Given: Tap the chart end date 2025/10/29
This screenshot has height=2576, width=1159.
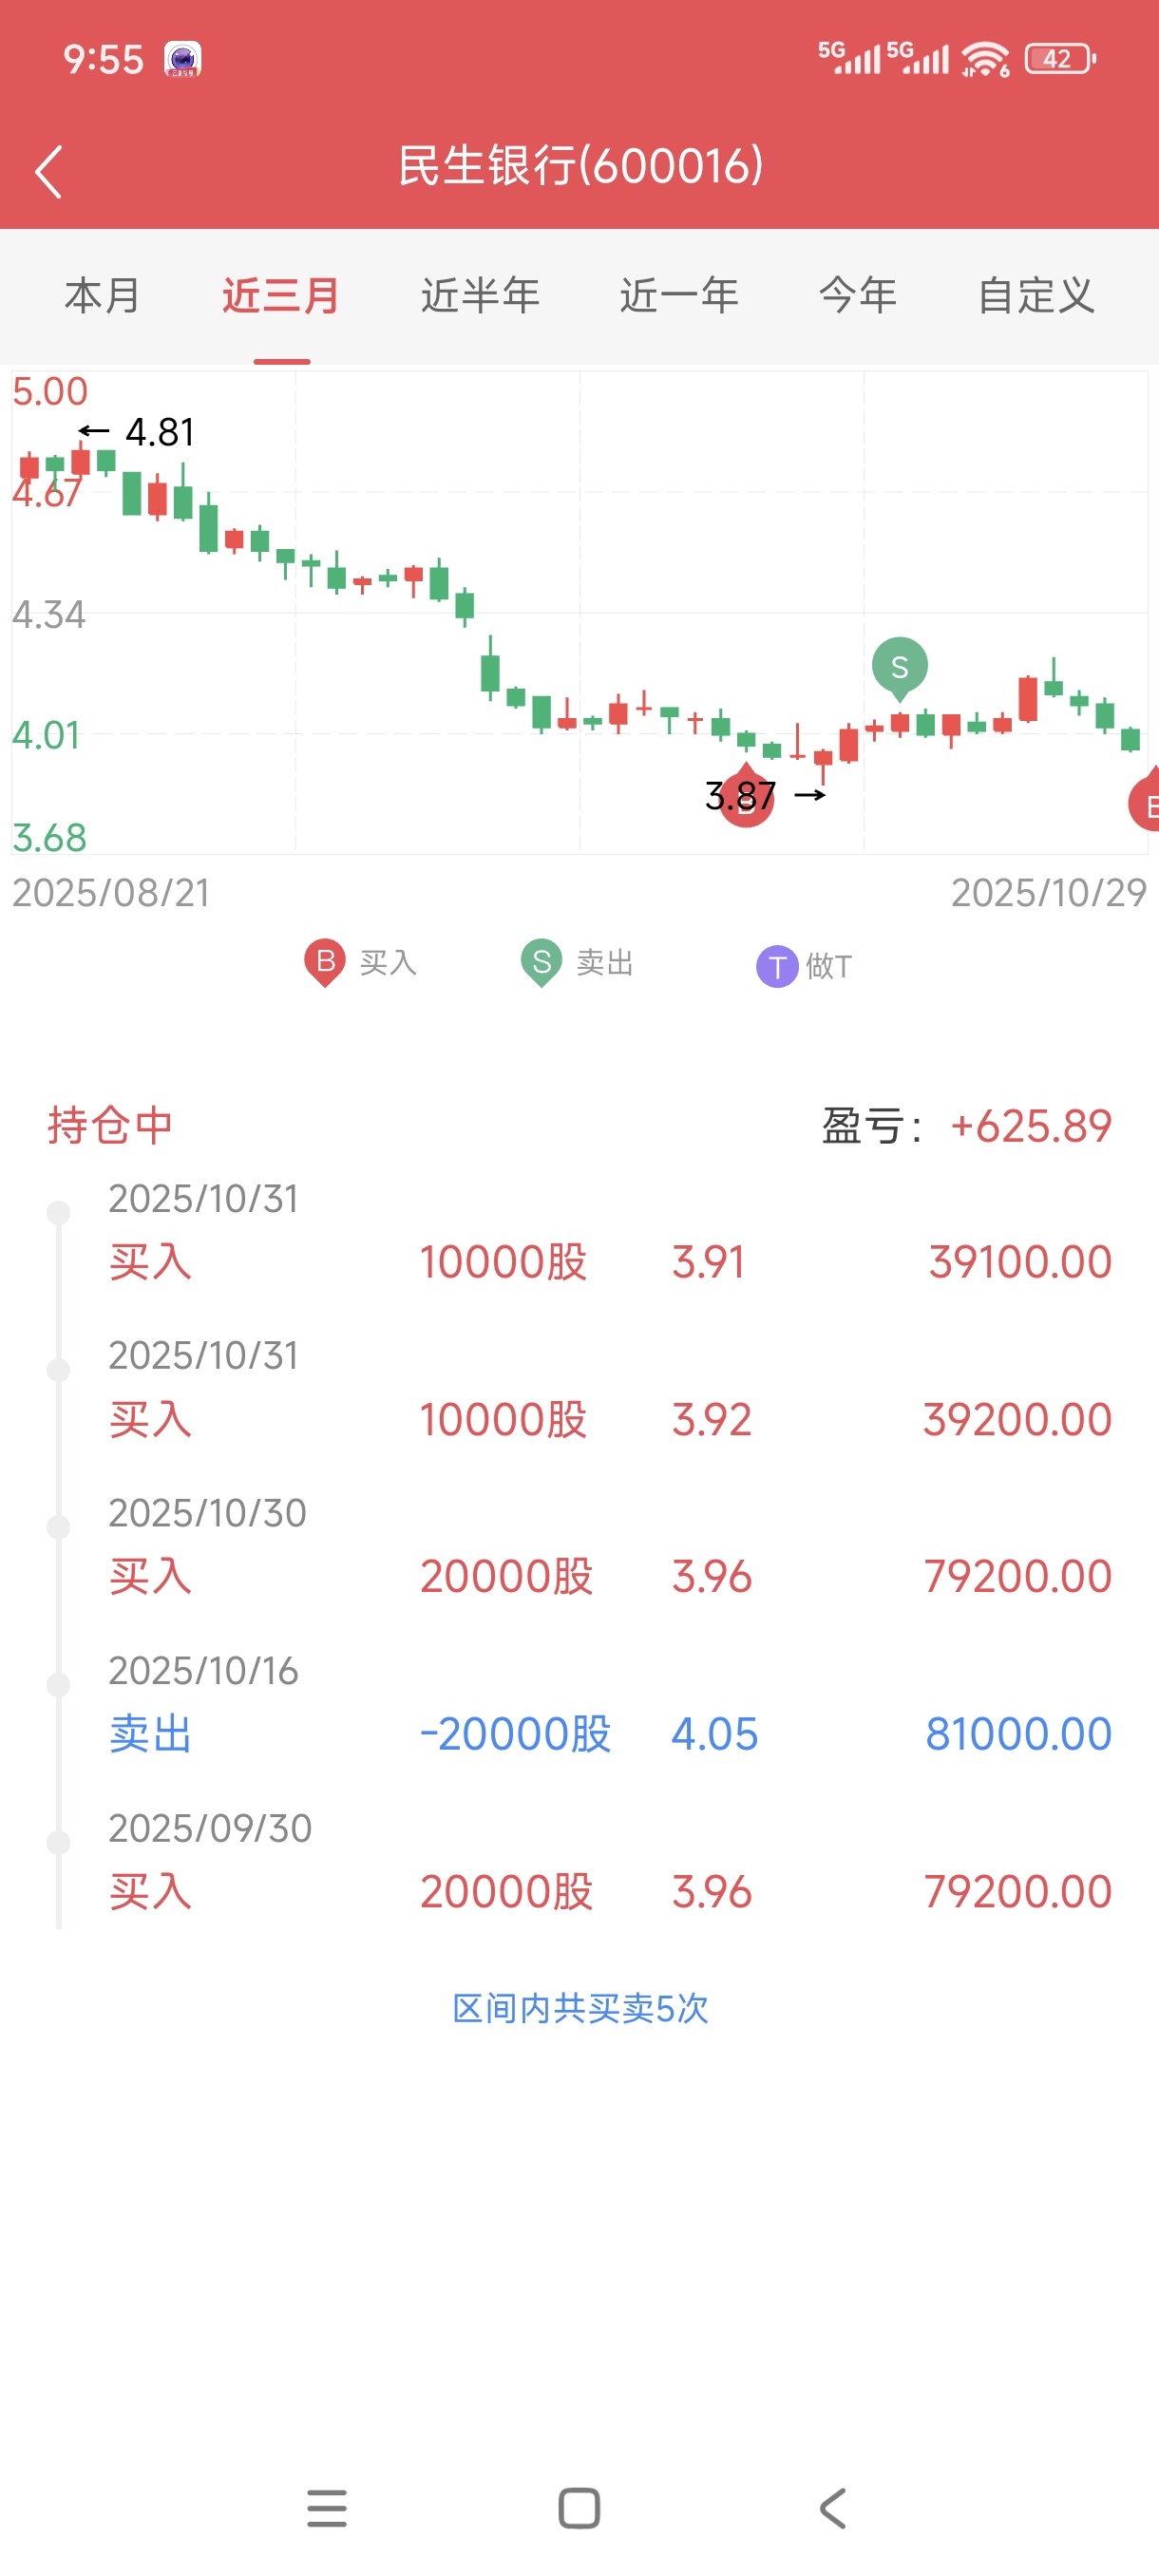Looking at the screenshot, I should pyautogui.click(x=1048, y=893).
